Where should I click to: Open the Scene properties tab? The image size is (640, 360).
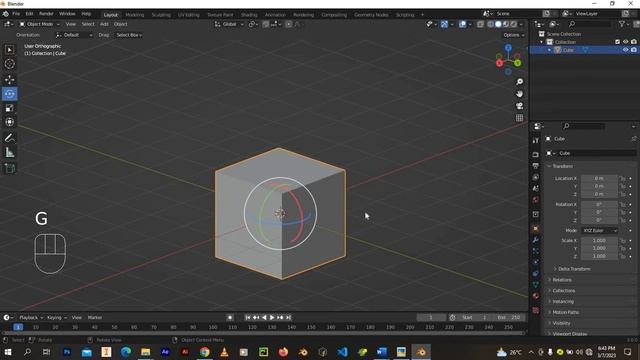tap(536, 188)
